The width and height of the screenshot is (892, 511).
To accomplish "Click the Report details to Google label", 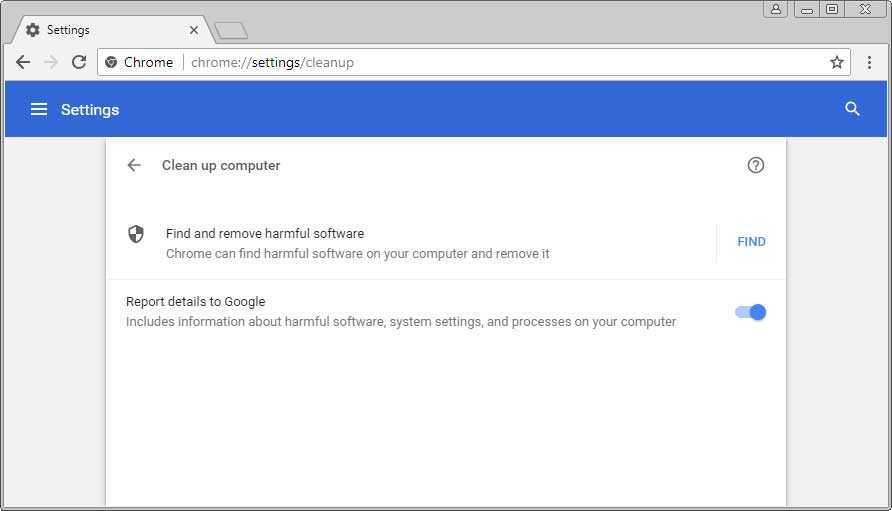I will tap(196, 301).
